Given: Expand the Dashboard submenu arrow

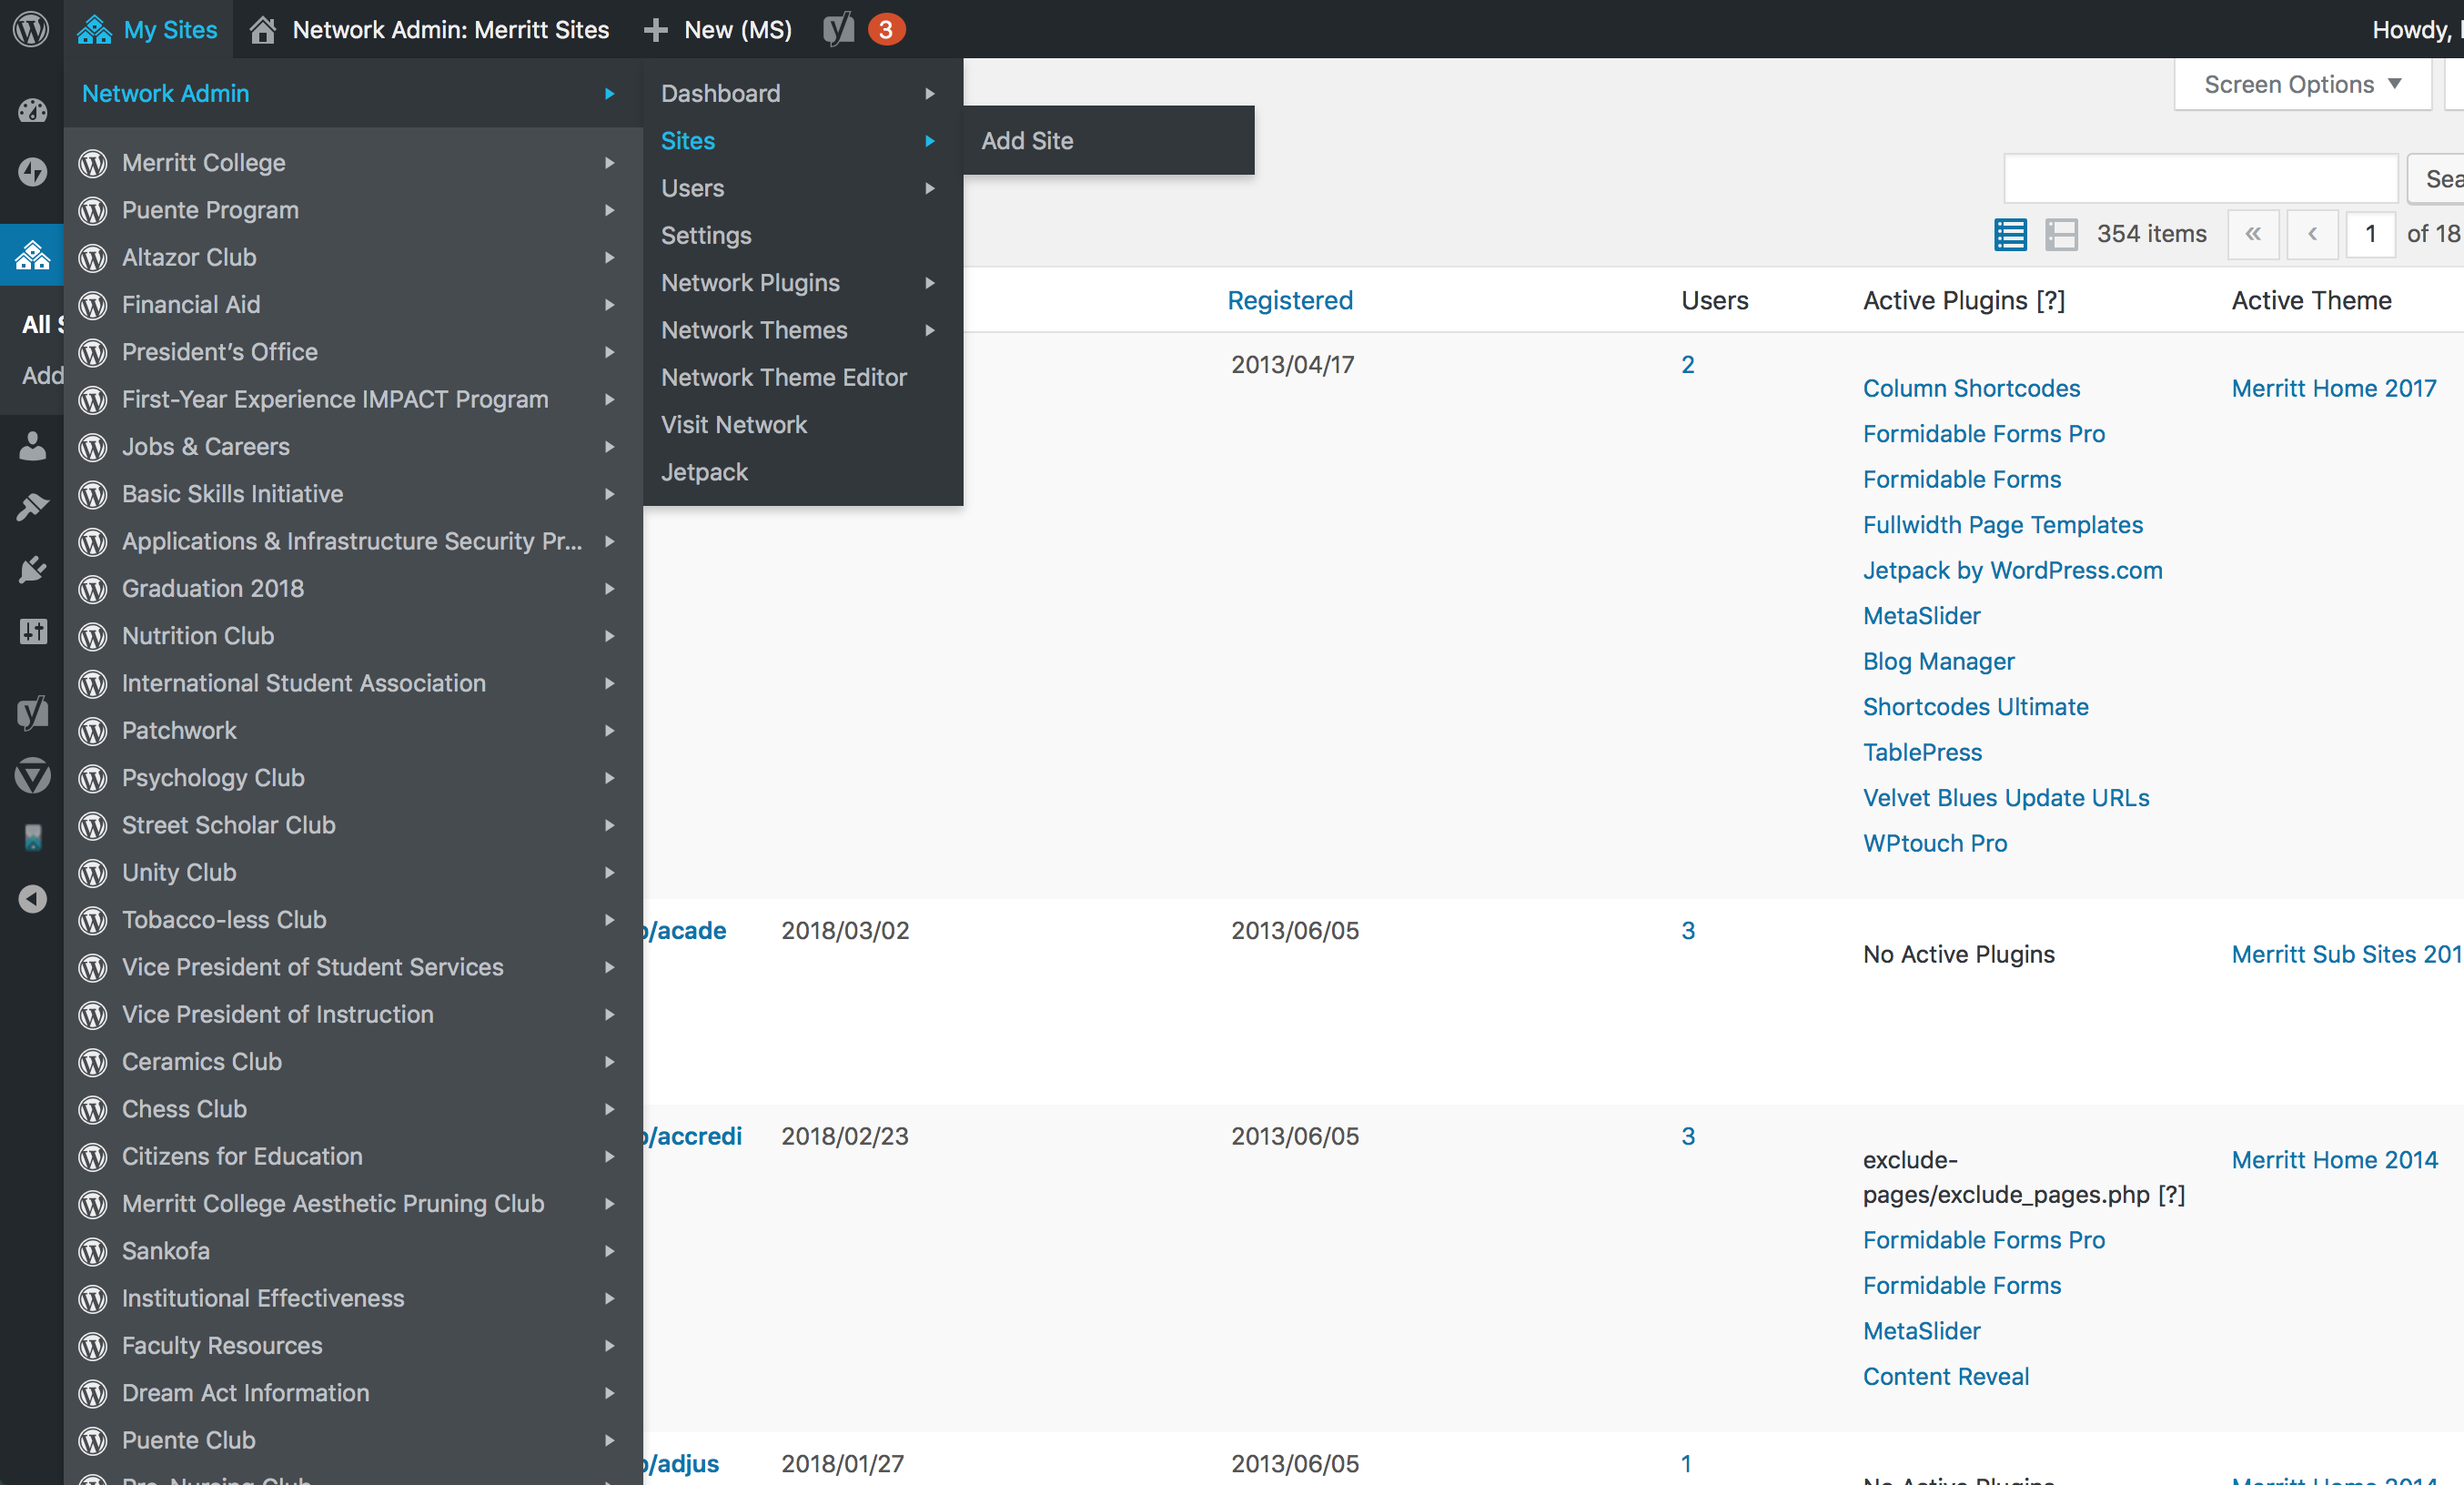Looking at the screenshot, I should point(930,93).
